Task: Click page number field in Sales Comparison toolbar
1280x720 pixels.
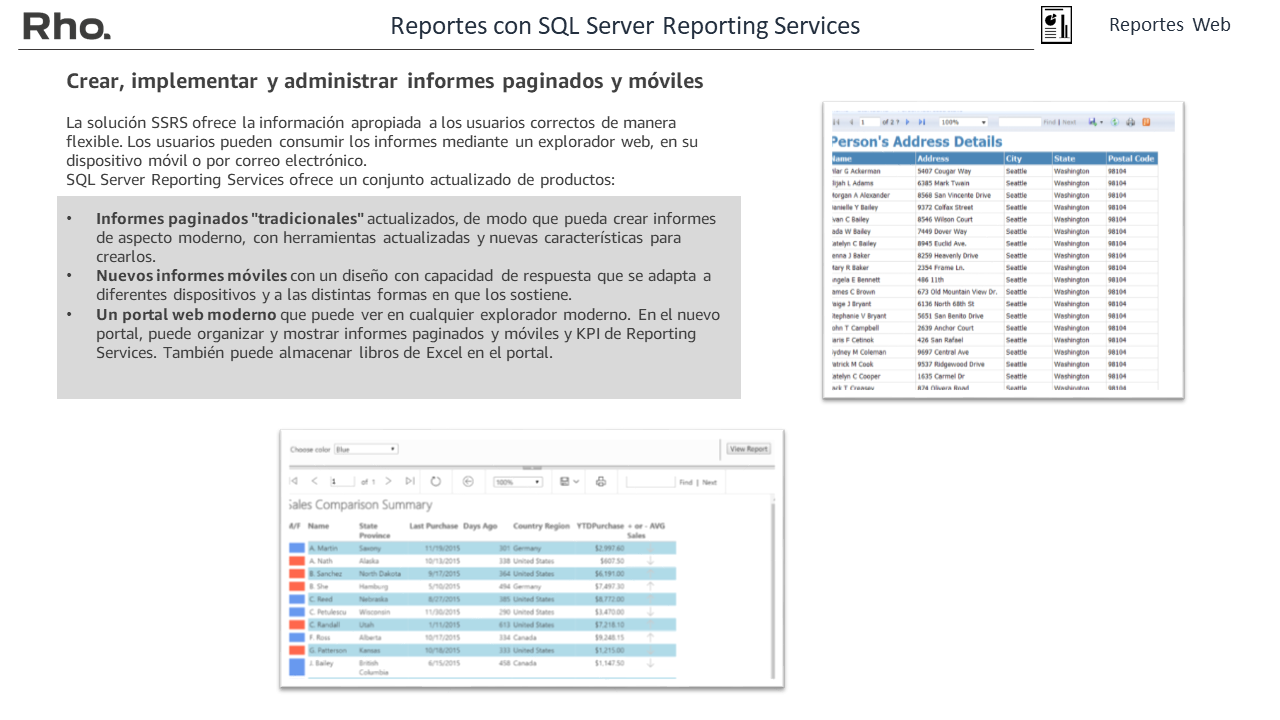Action: (343, 481)
